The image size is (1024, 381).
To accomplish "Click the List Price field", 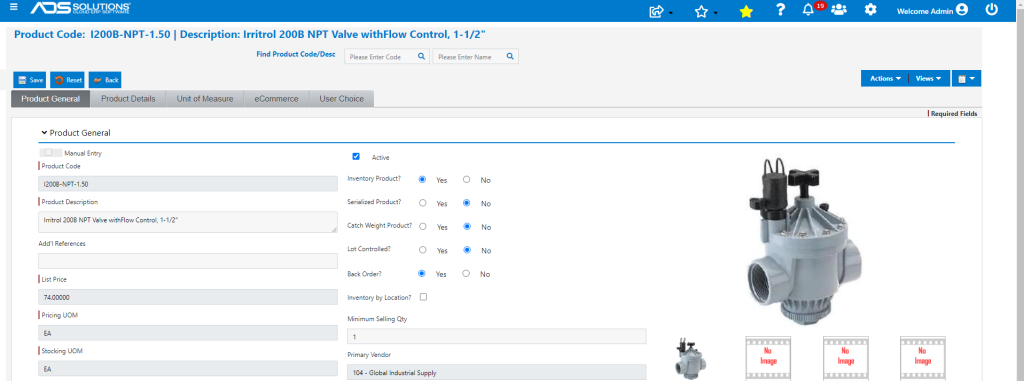I will pyautogui.click(x=188, y=297).
